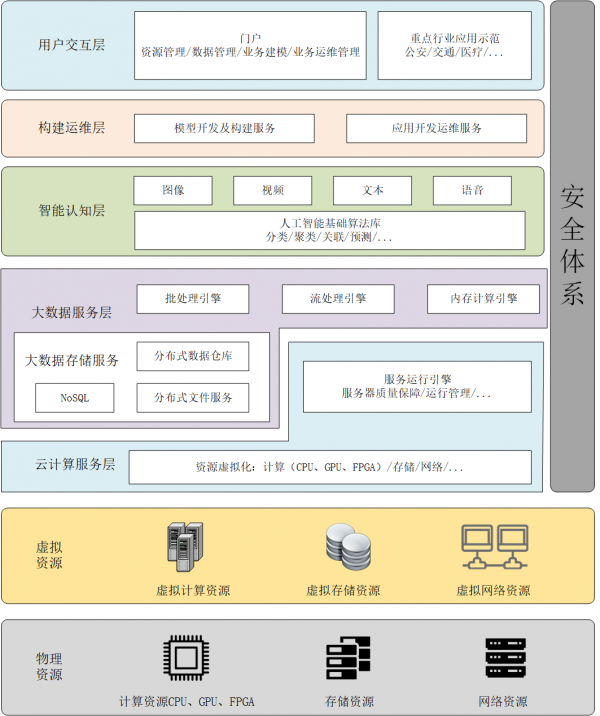Choose the 语音 box
Image resolution: width=600 pixels, height=716 pixels.
(472, 190)
